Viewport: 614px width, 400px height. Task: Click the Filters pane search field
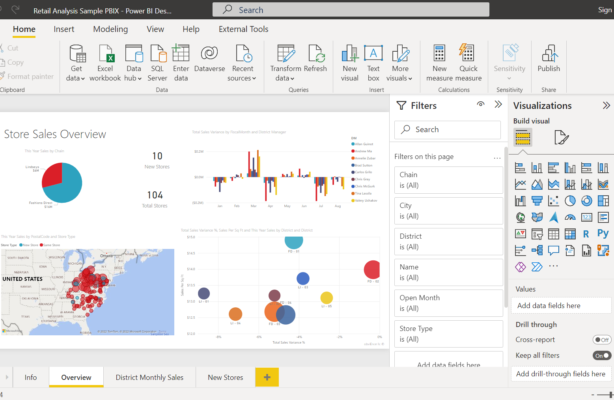(x=447, y=129)
